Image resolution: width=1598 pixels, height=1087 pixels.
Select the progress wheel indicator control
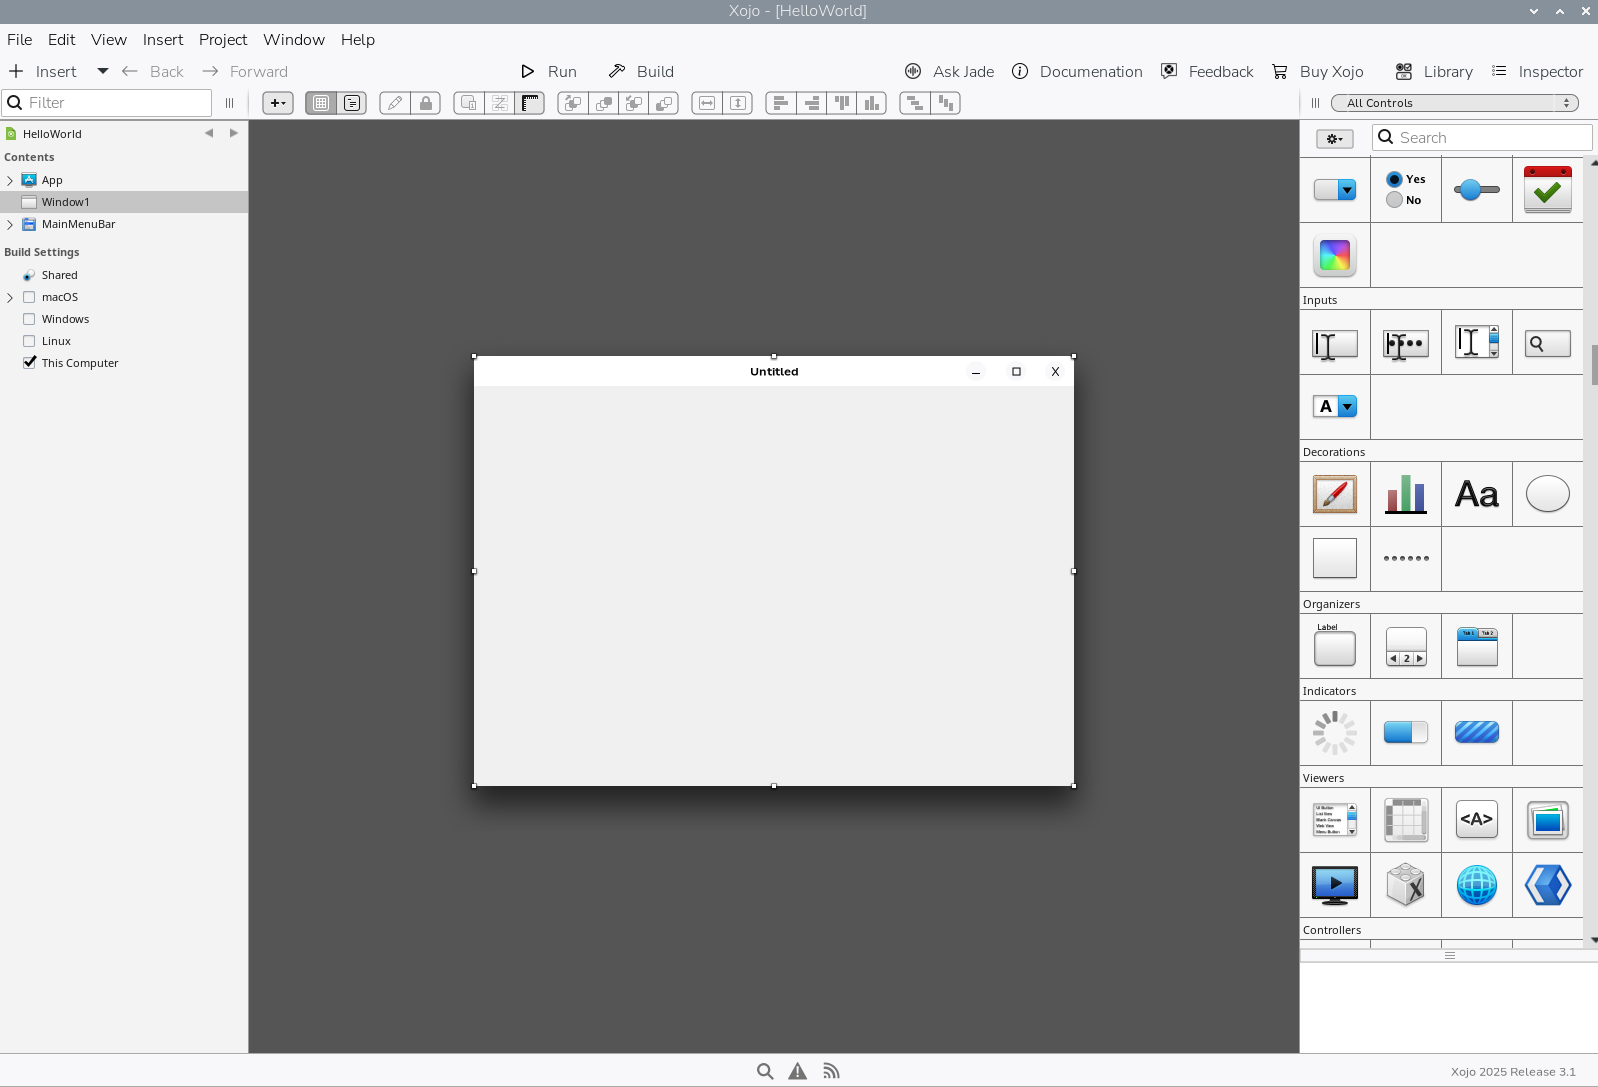(x=1334, y=733)
